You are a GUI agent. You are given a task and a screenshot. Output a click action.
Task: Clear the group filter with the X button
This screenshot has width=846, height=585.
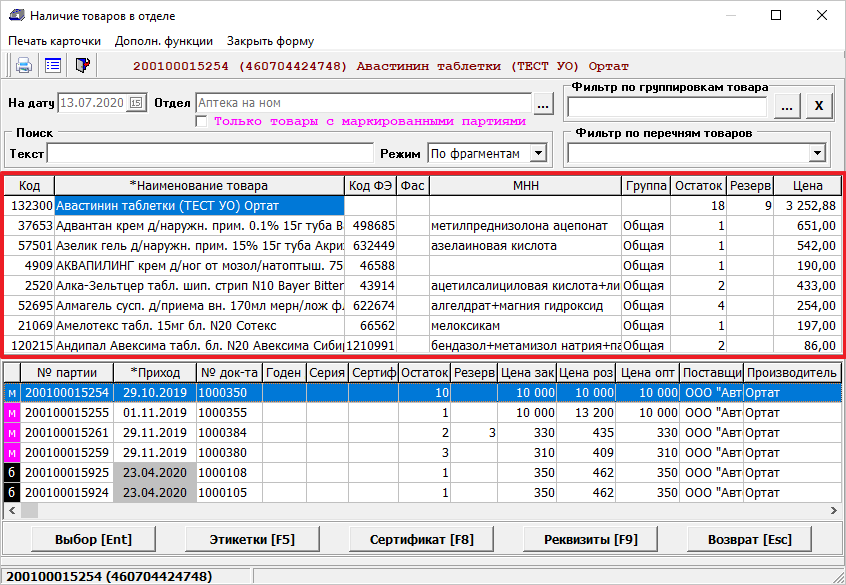coord(818,106)
